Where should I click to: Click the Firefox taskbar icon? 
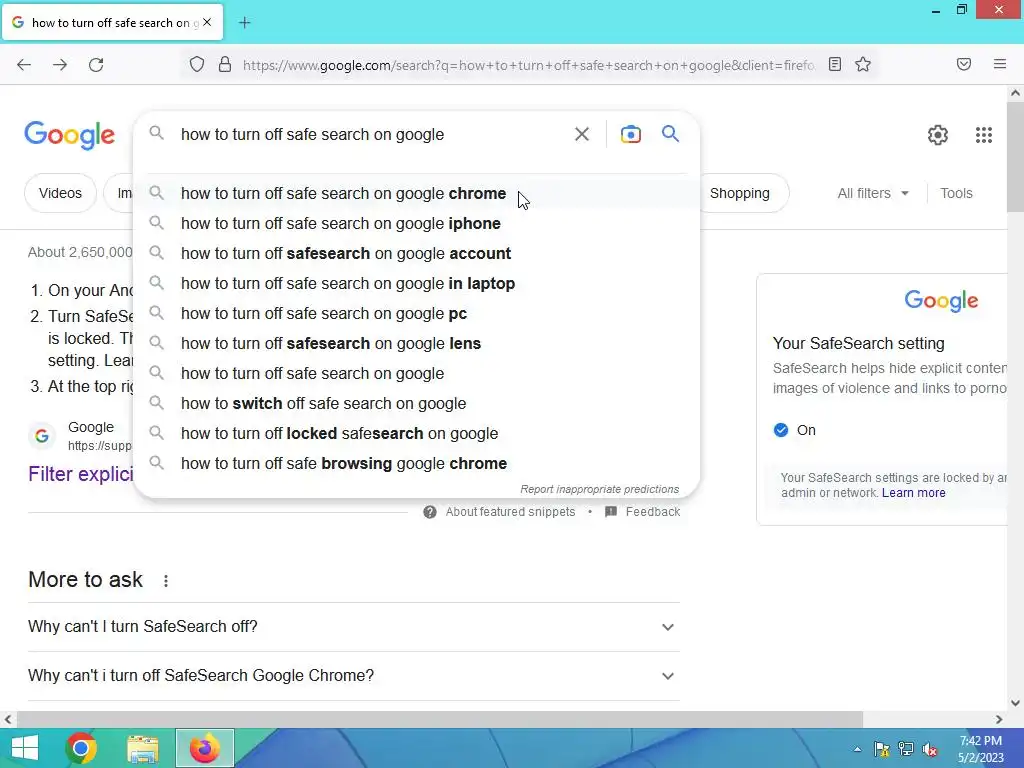click(x=205, y=748)
